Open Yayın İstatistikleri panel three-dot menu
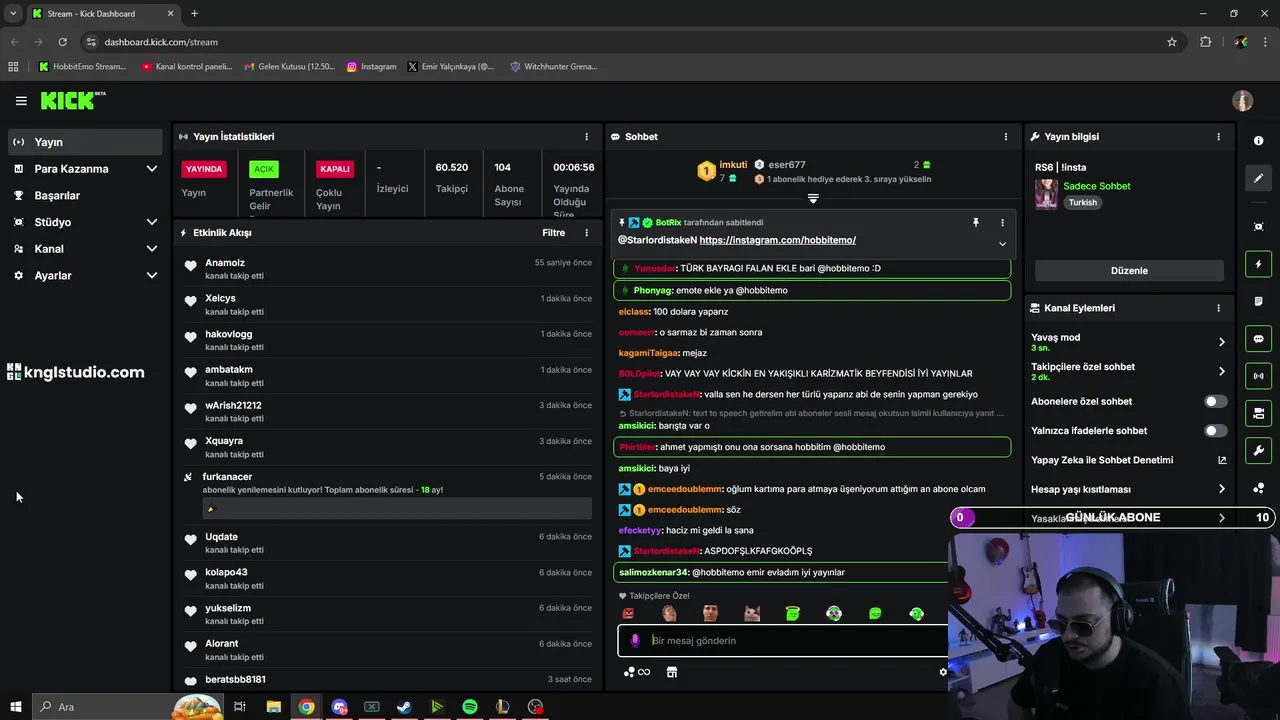This screenshot has height=720, width=1280. [x=587, y=136]
